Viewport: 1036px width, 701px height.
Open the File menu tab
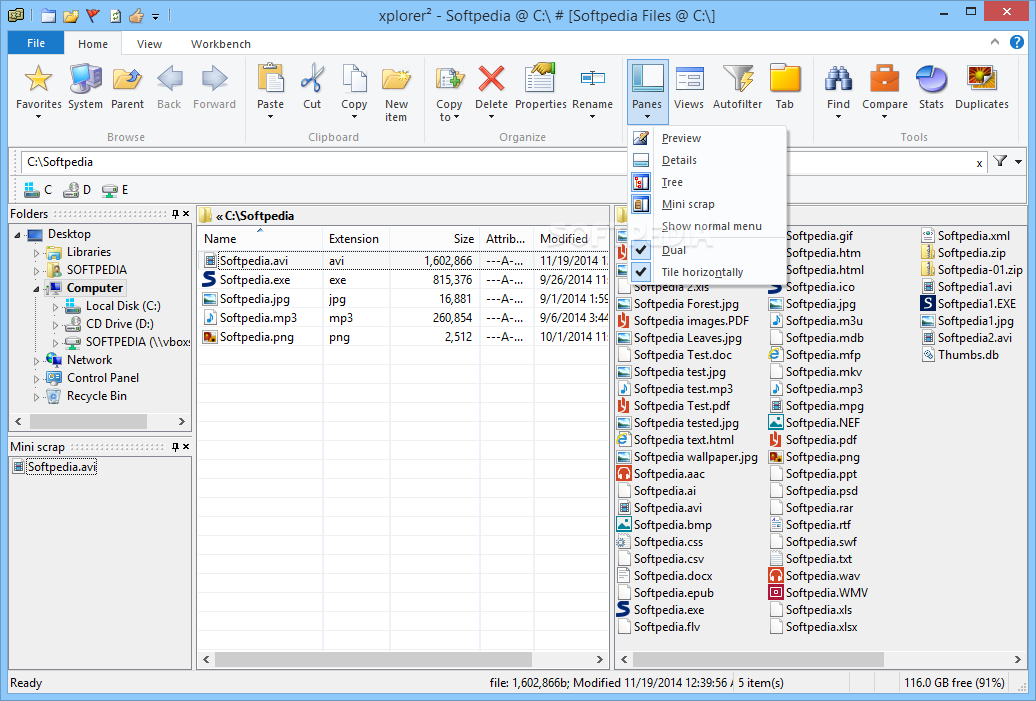coord(36,43)
